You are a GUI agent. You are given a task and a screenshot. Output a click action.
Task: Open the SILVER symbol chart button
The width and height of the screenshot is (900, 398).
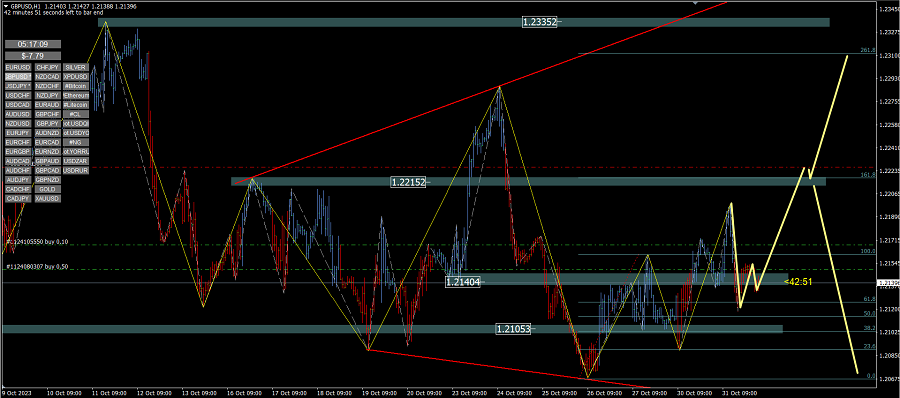click(76, 67)
